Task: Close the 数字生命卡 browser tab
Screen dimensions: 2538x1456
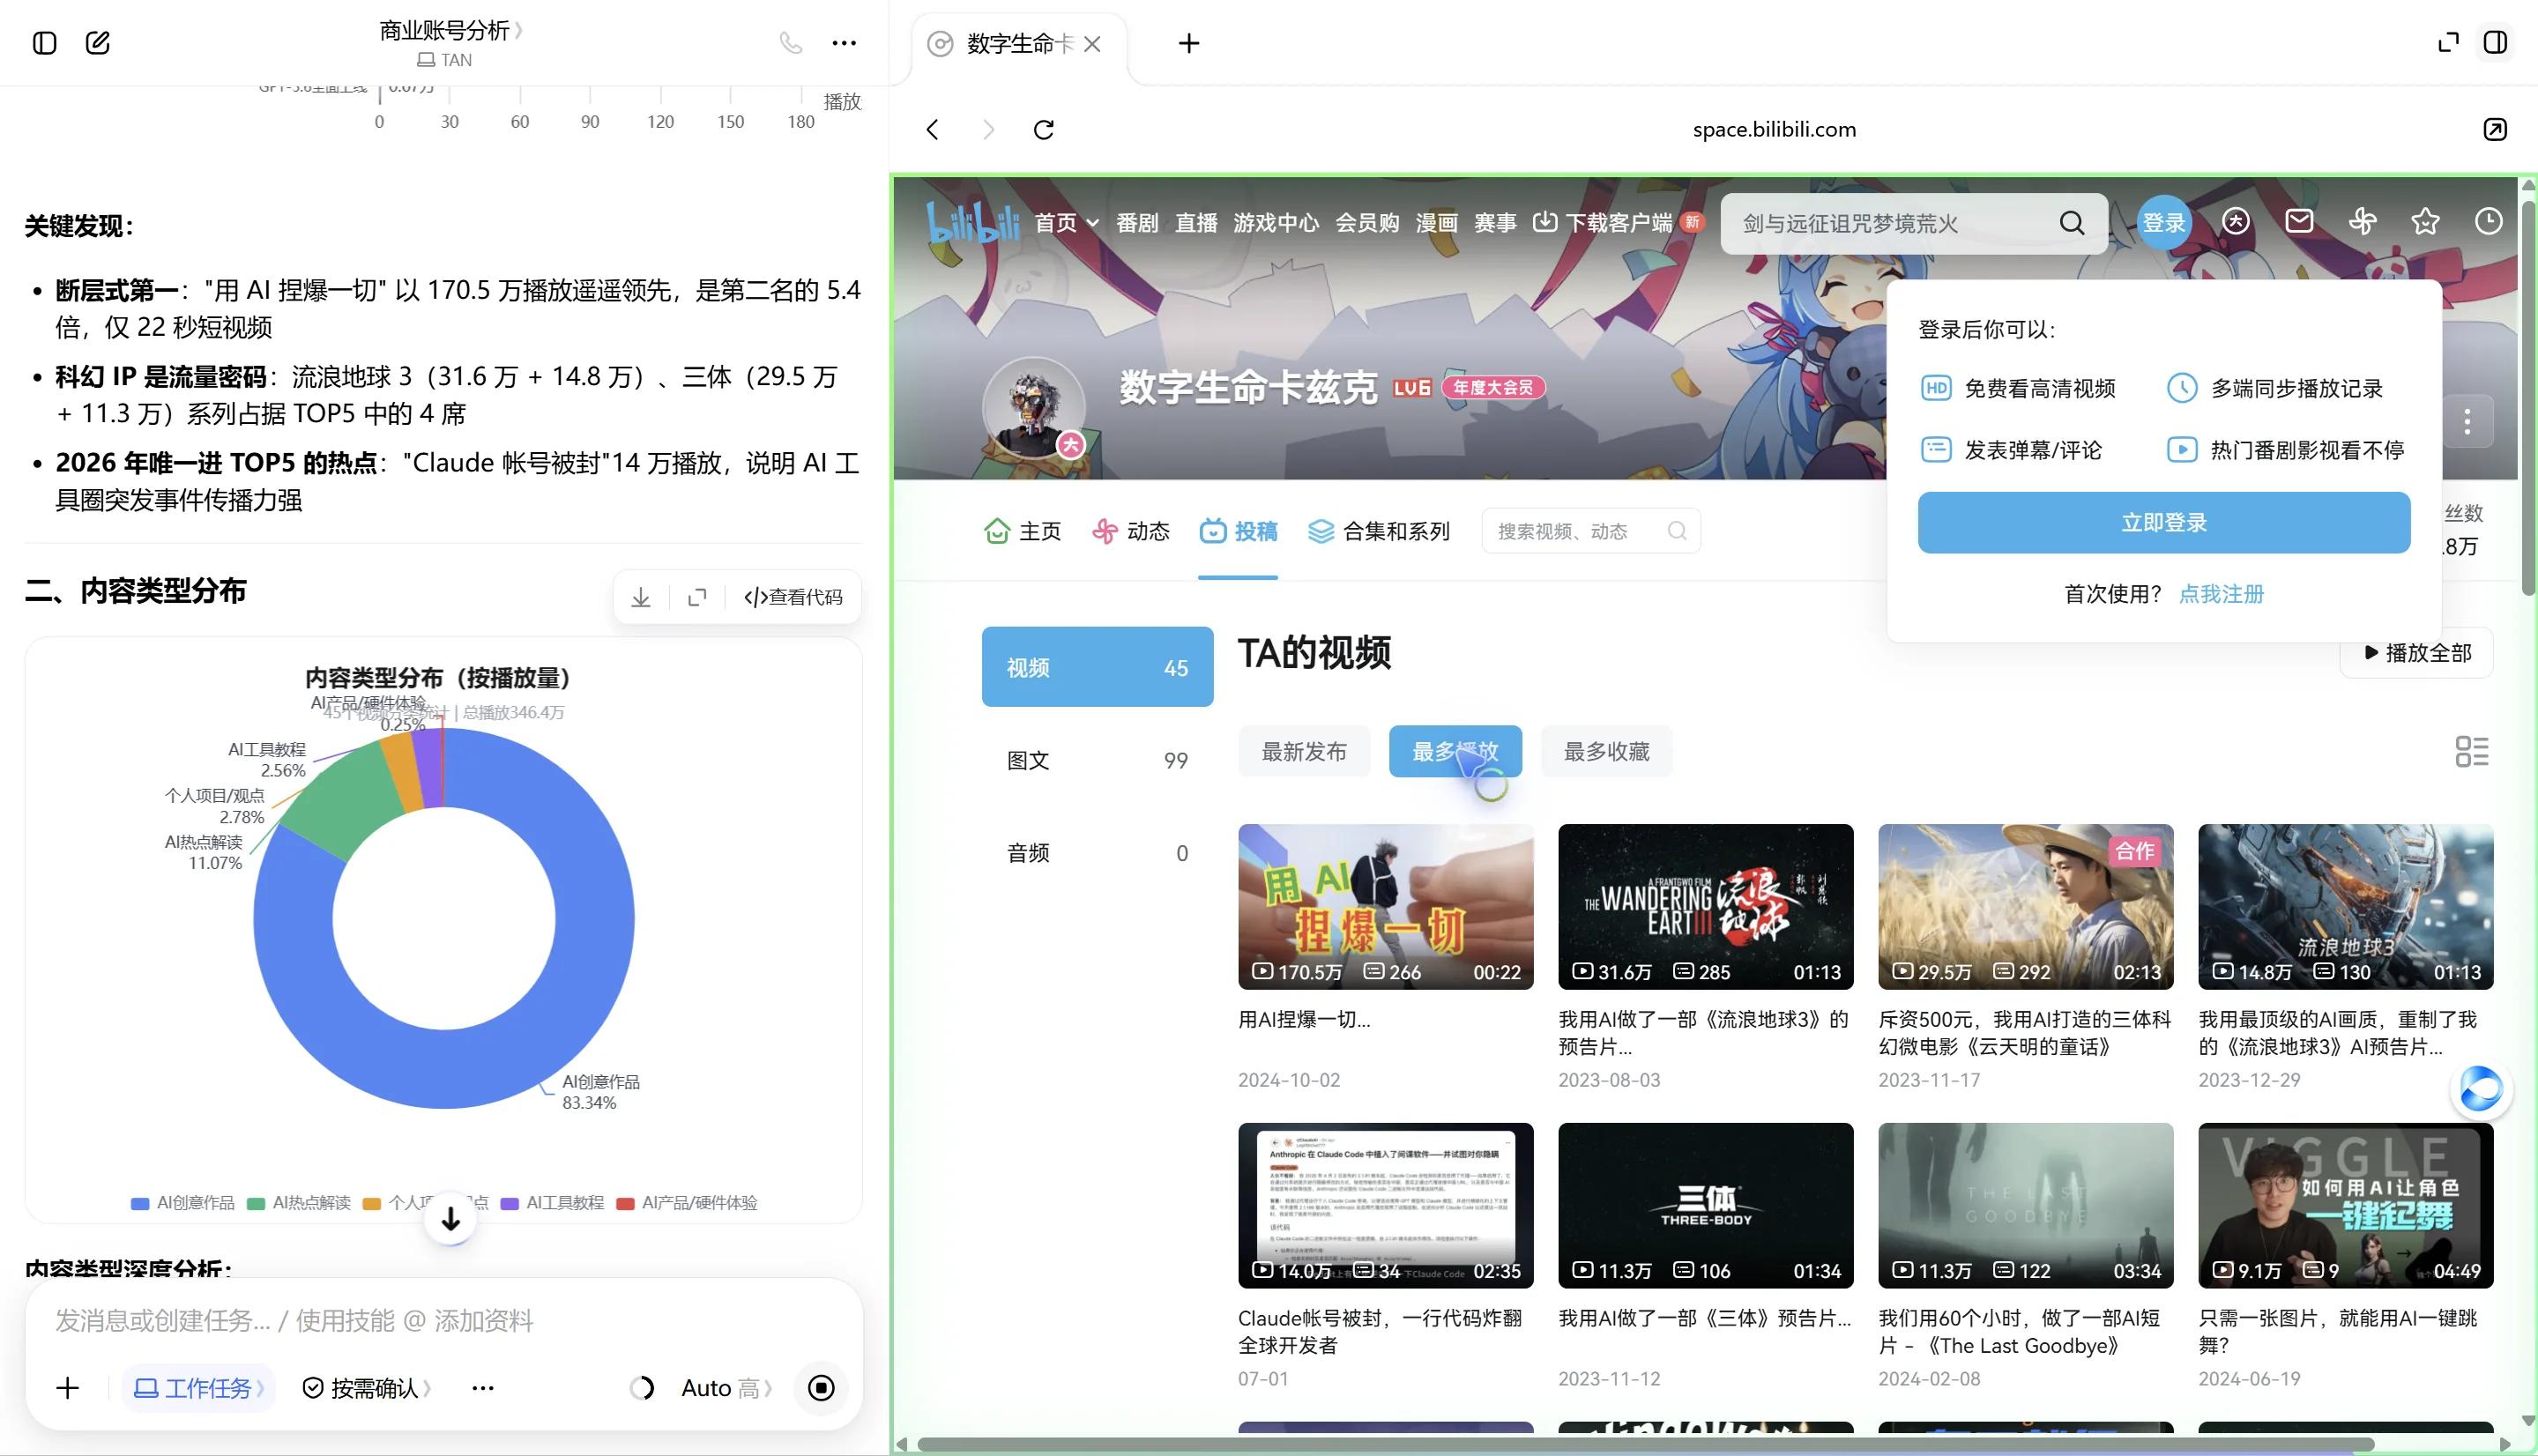Action: [1092, 44]
